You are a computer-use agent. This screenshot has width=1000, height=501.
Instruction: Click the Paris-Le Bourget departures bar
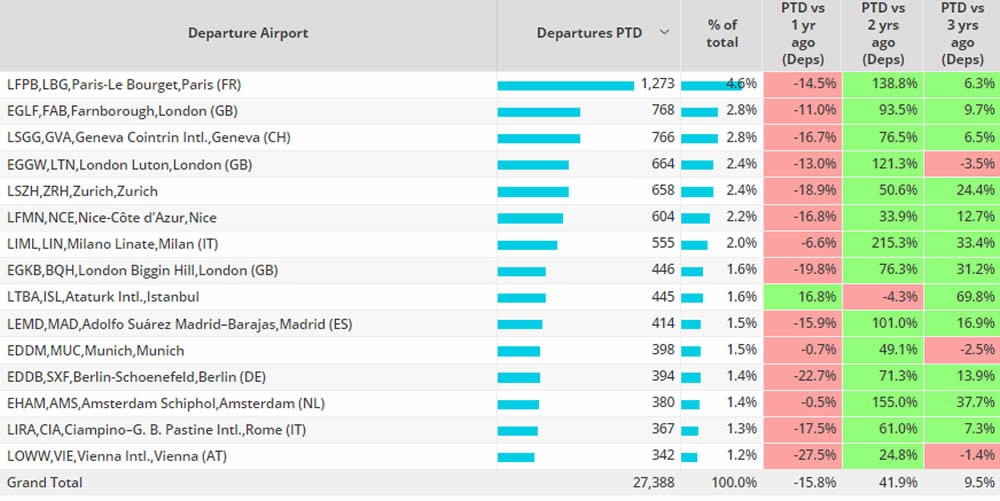(566, 86)
